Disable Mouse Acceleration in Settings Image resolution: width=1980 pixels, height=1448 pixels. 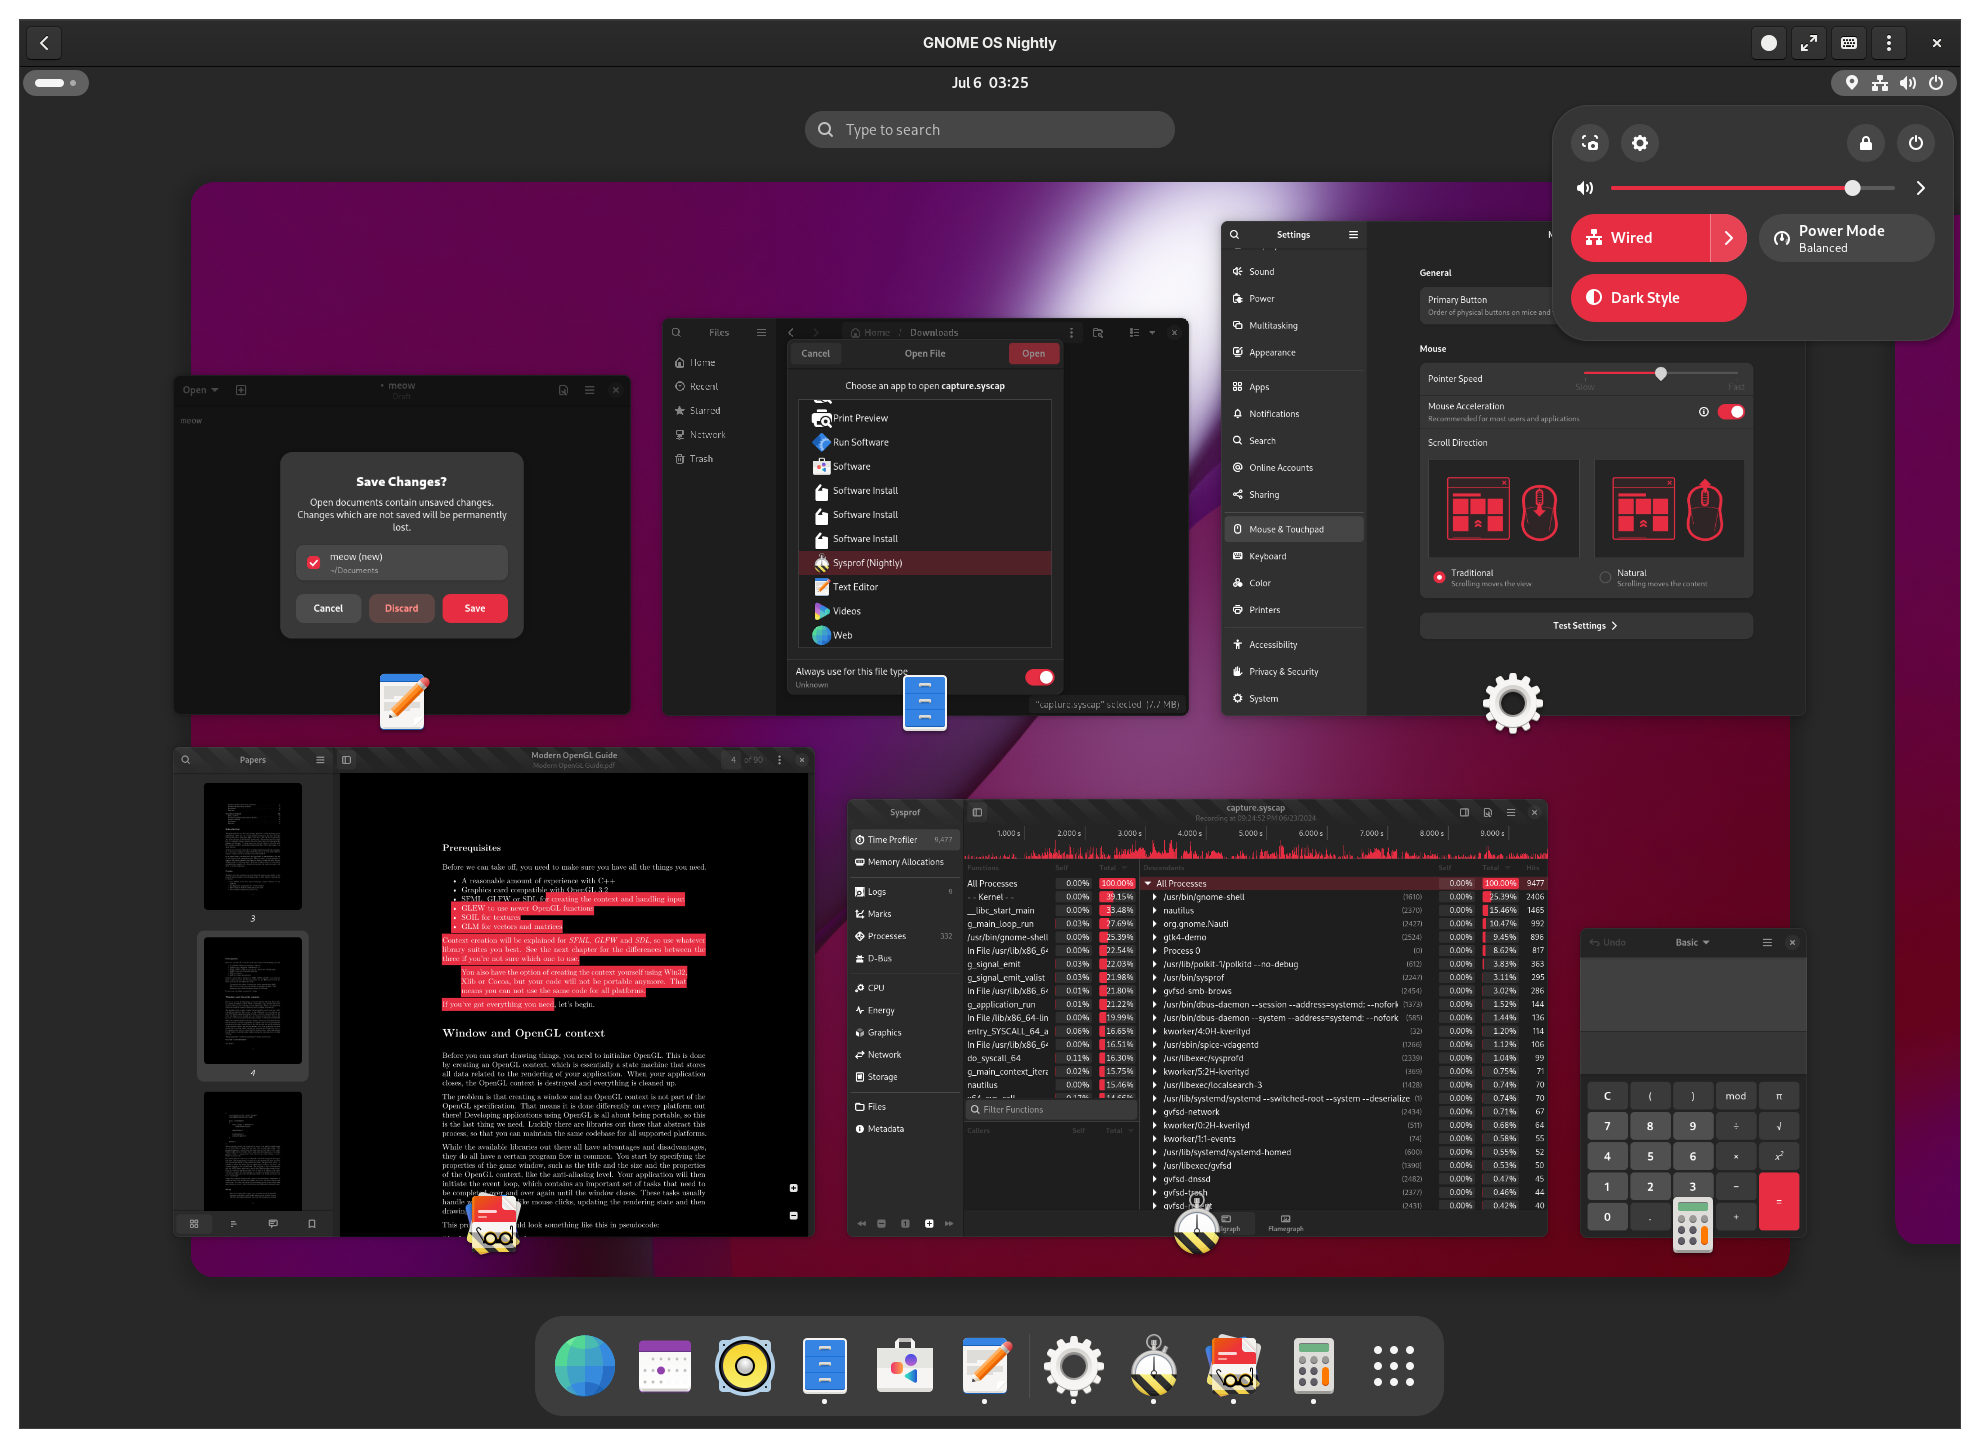[x=1731, y=411]
